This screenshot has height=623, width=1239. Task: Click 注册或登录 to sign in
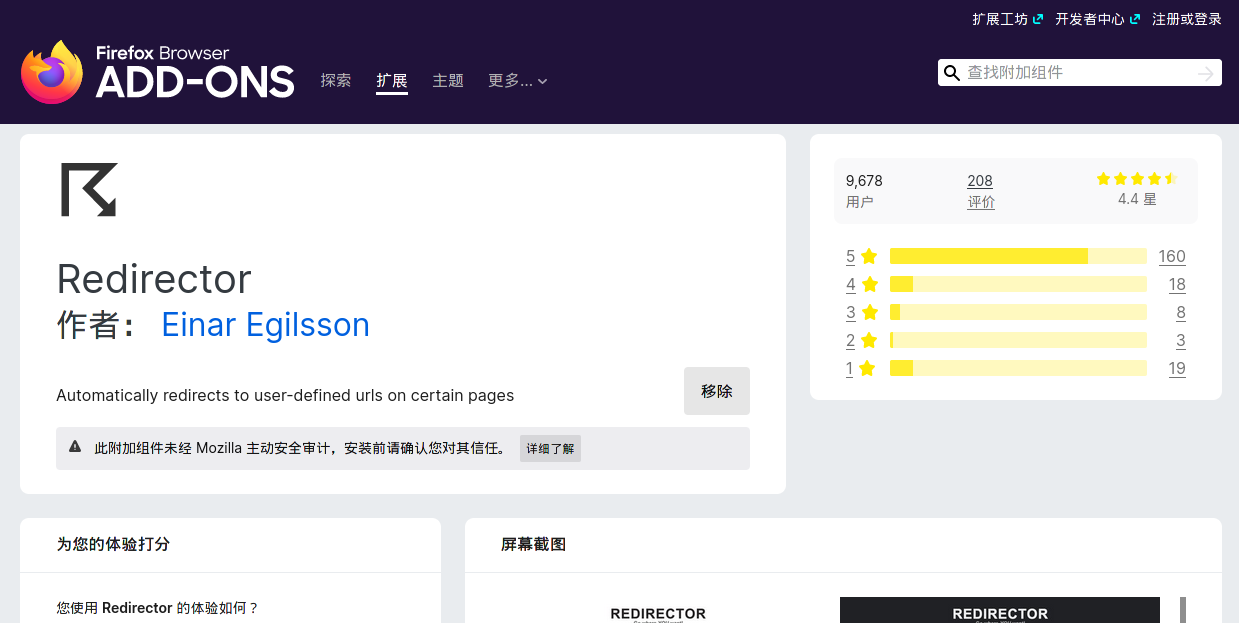coord(1187,19)
